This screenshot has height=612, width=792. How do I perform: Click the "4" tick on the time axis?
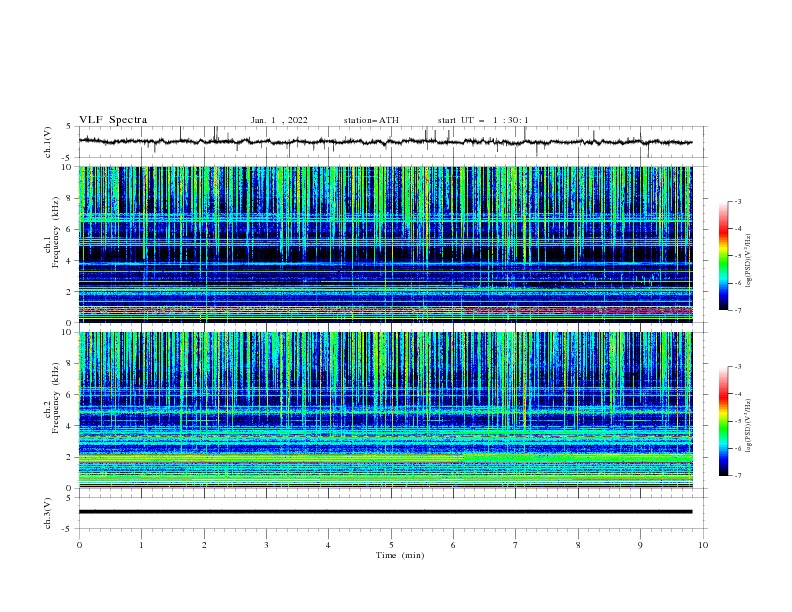point(328,545)
